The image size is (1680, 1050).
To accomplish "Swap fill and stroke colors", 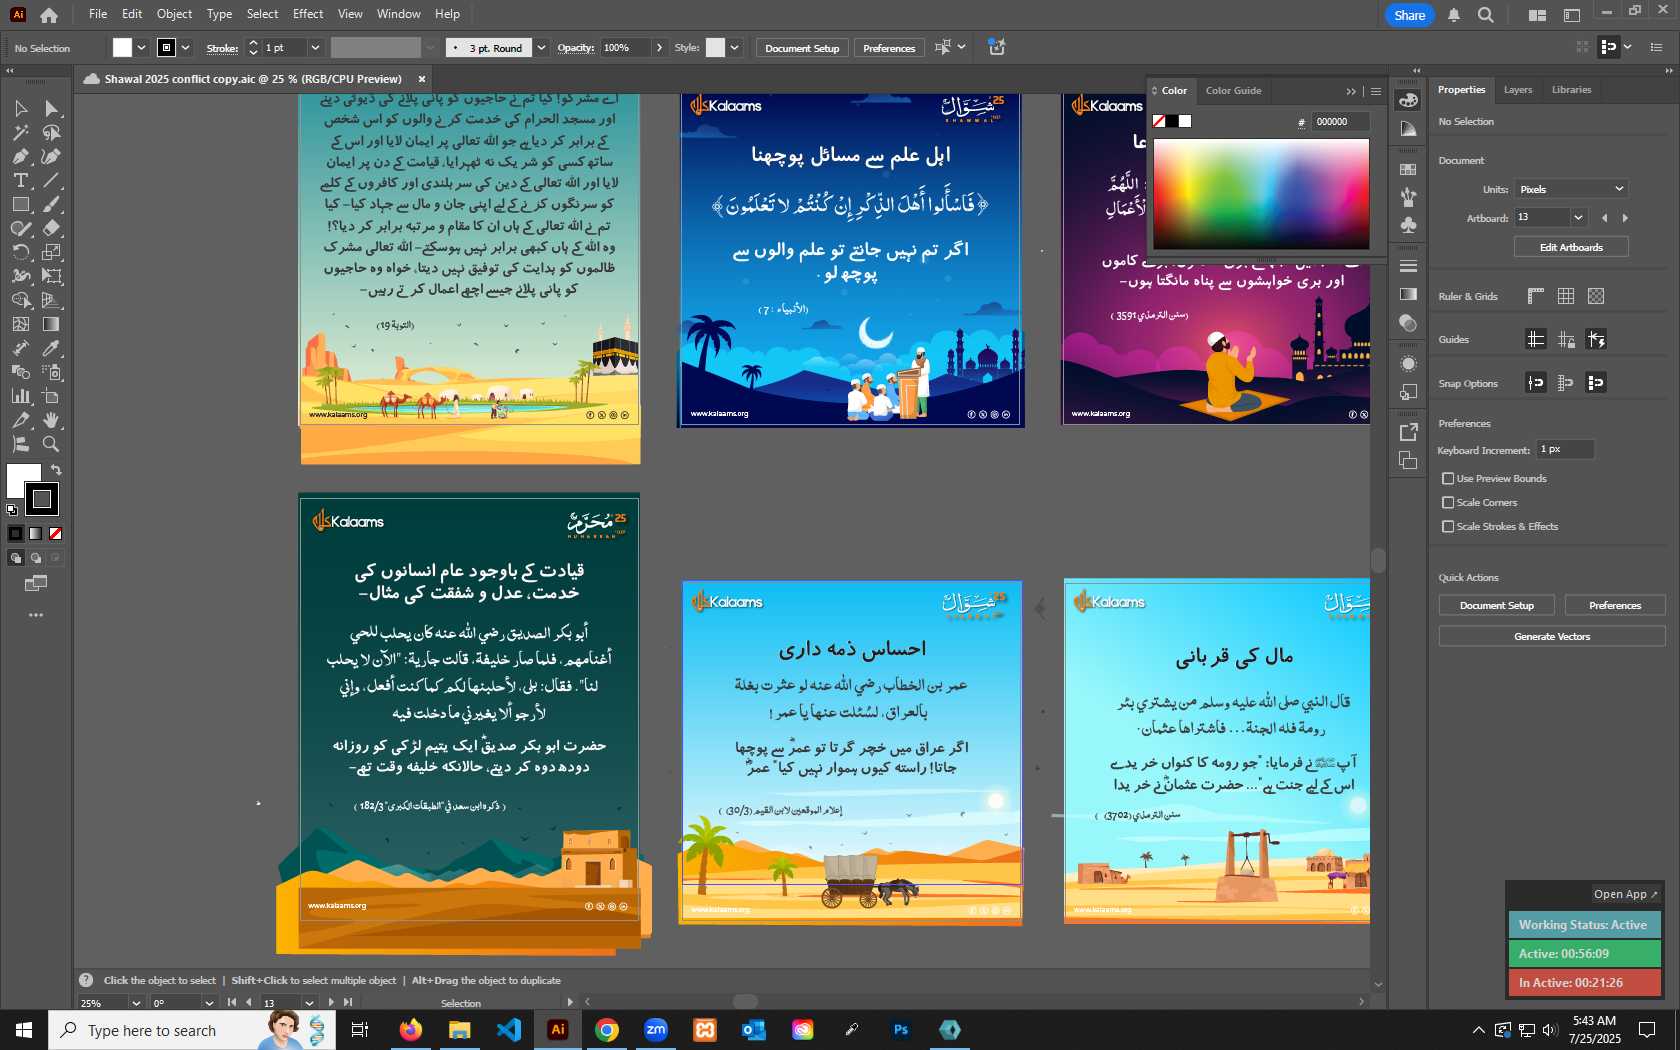I will [57, 470].
